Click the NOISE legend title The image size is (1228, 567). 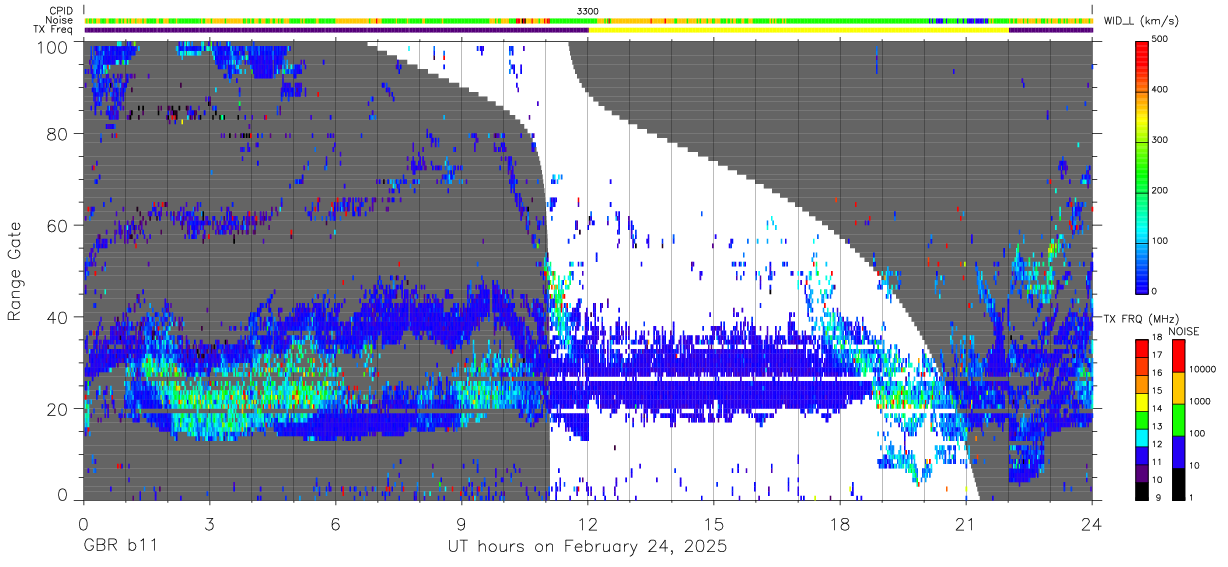click(x=1183, y=331)
